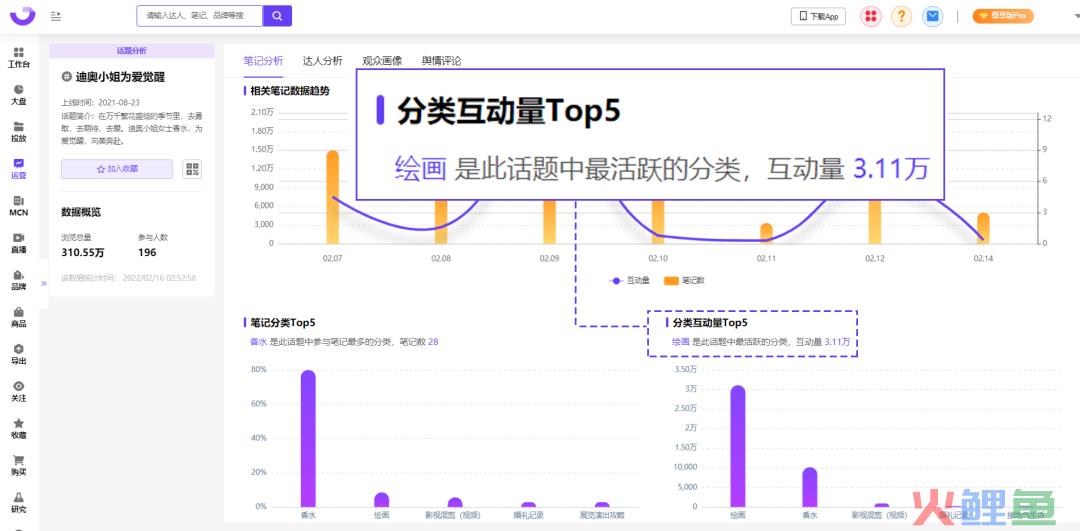
Task: Click the 婚礼记录 label in 笔记分类 chart
Action: point(528,514)
